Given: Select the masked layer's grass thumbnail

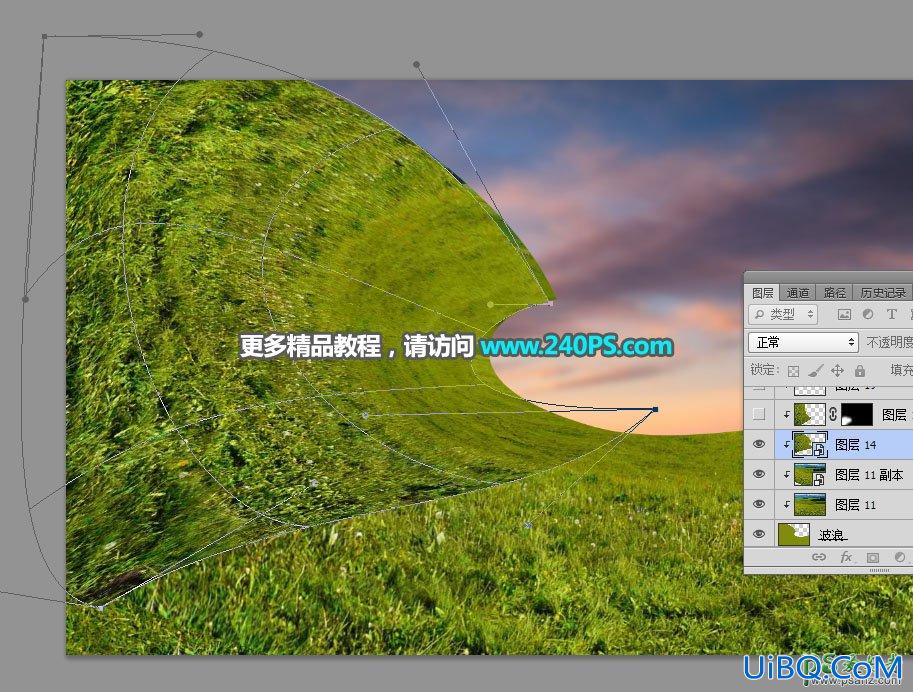Looking at the screenshot, I should pyautogui.click(x=810, y=414).
